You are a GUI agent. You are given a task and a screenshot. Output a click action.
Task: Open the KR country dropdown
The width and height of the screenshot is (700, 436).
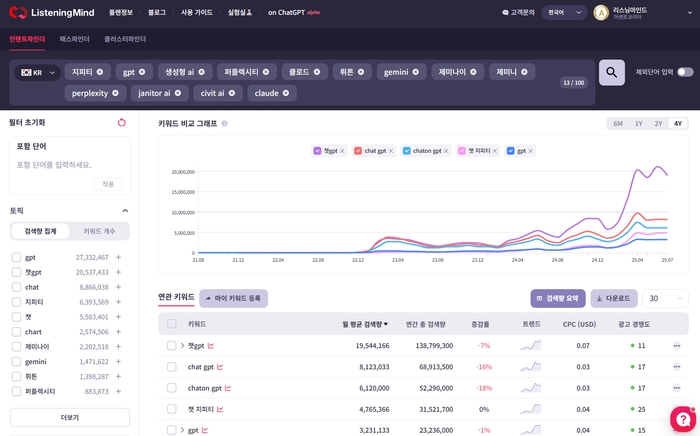point(38,72)
